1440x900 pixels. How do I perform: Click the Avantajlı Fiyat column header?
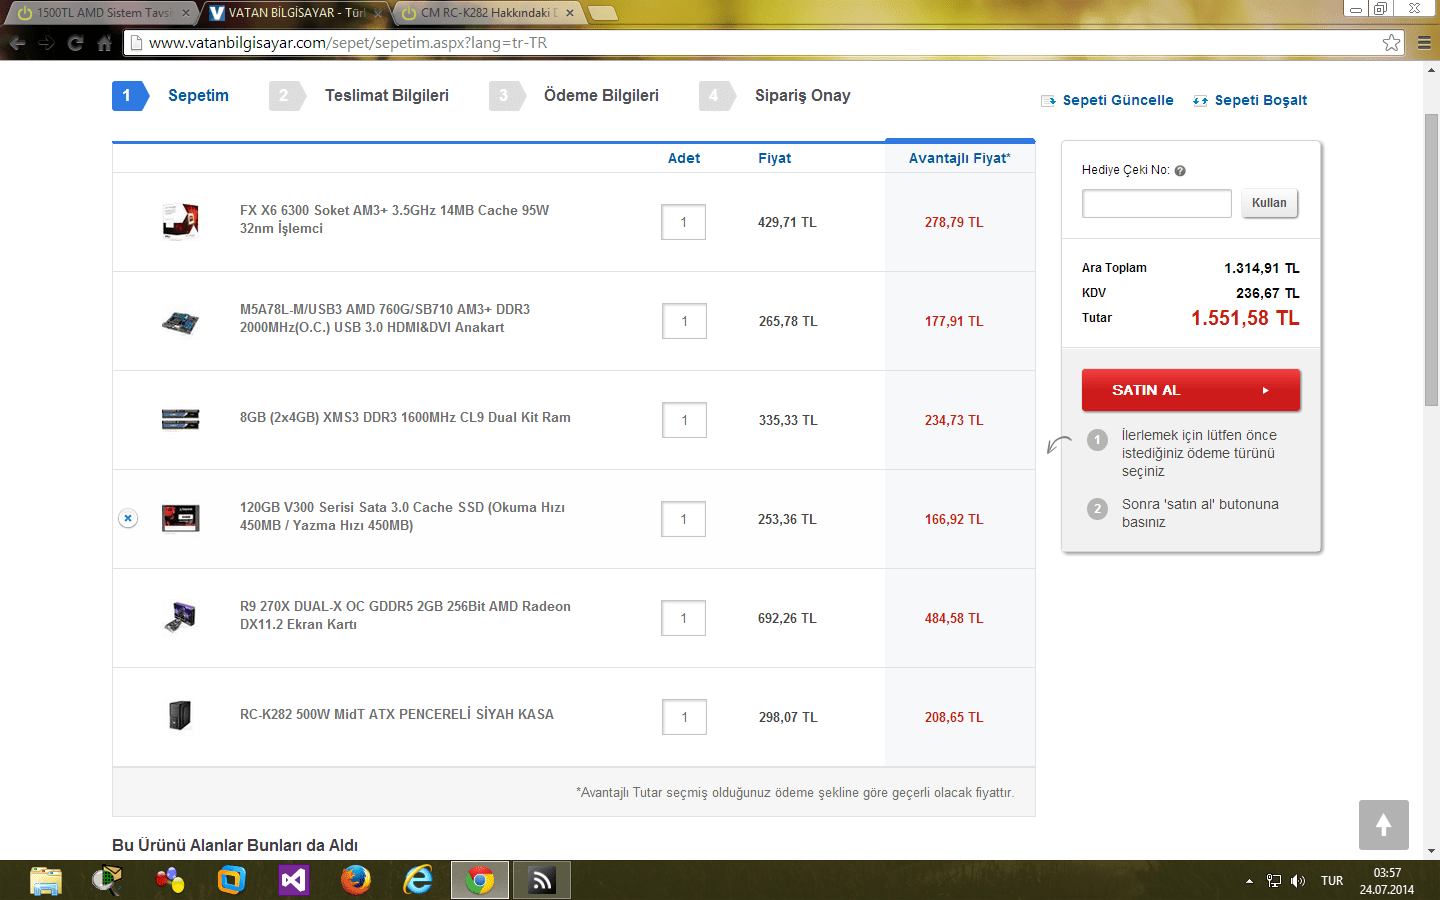tap(960, 158)
